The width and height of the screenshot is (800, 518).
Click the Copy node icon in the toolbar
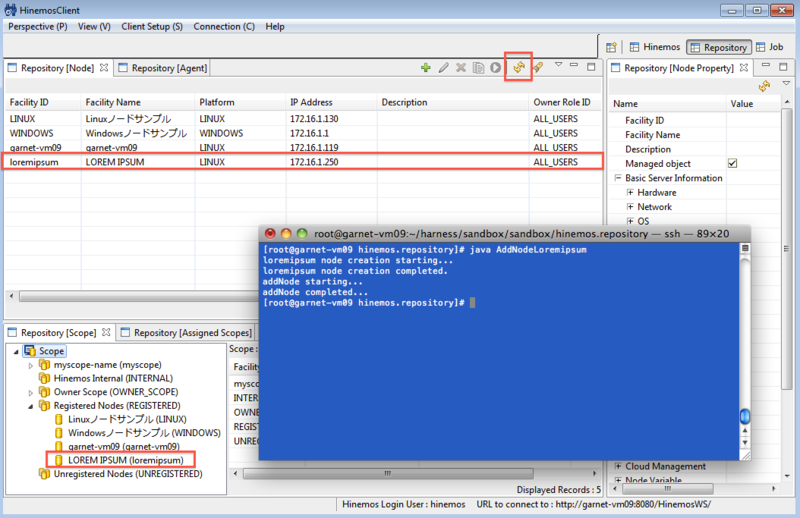[x=478, y=67]
